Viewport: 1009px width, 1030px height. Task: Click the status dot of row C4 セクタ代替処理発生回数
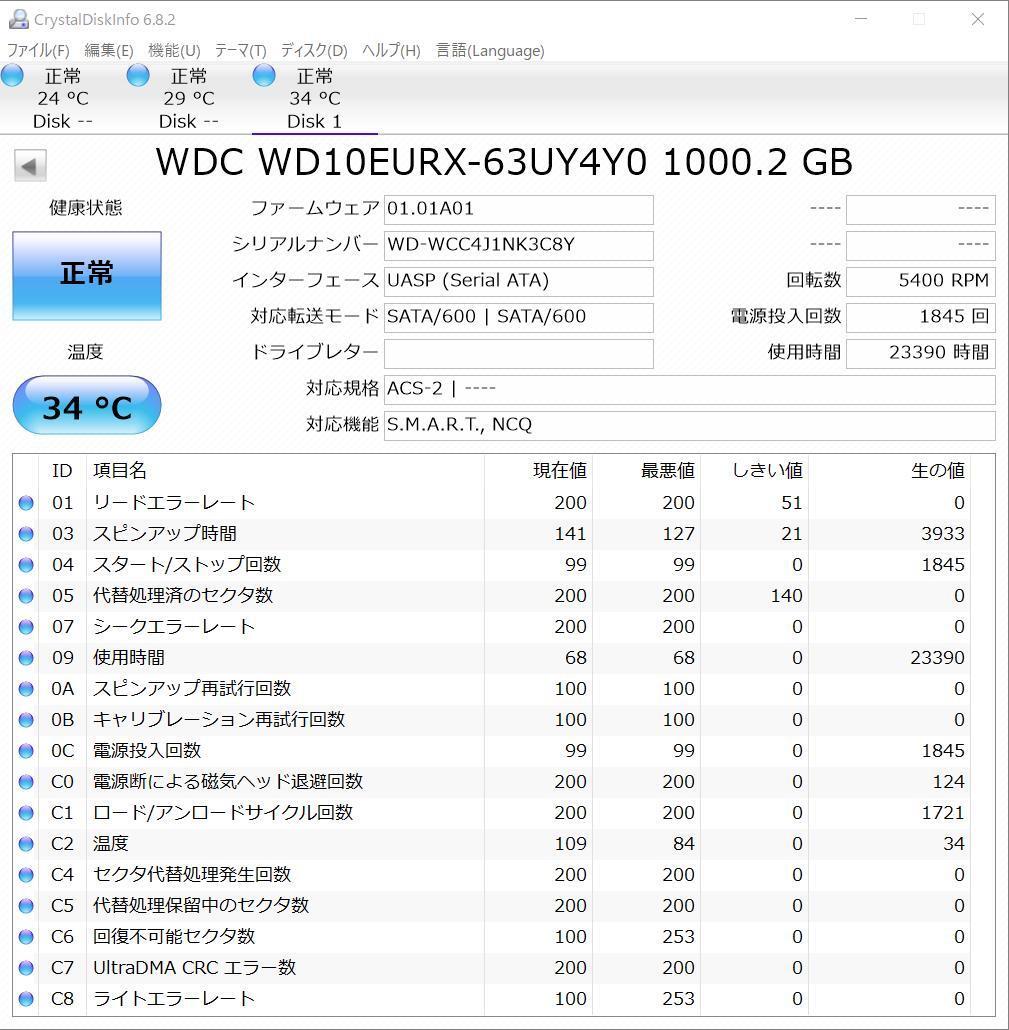tap(26, 875)
